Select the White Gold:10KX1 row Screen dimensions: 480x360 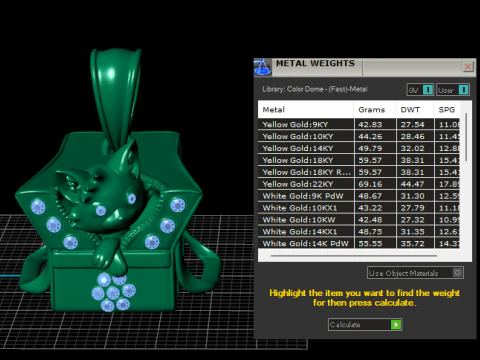pyautogui.click(x=359, y=208)
